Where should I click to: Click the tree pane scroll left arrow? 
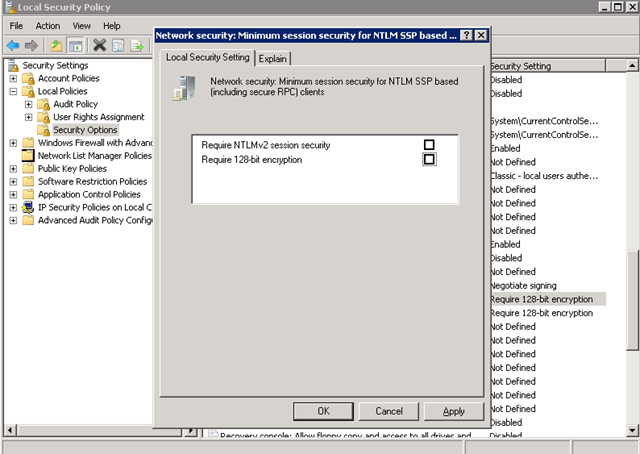click(x=10, y=430)
